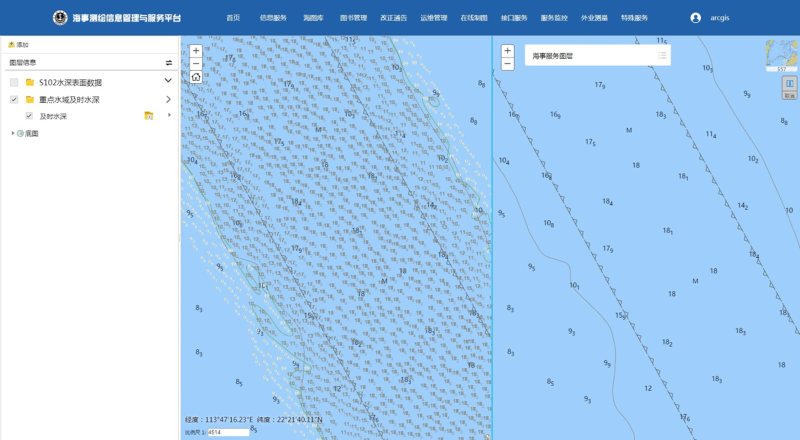Image resolution: width=800 pixels, height=440 pixels.
Task: Select the S102水深表面数据 group name
Action: click(x=70, y=82)
